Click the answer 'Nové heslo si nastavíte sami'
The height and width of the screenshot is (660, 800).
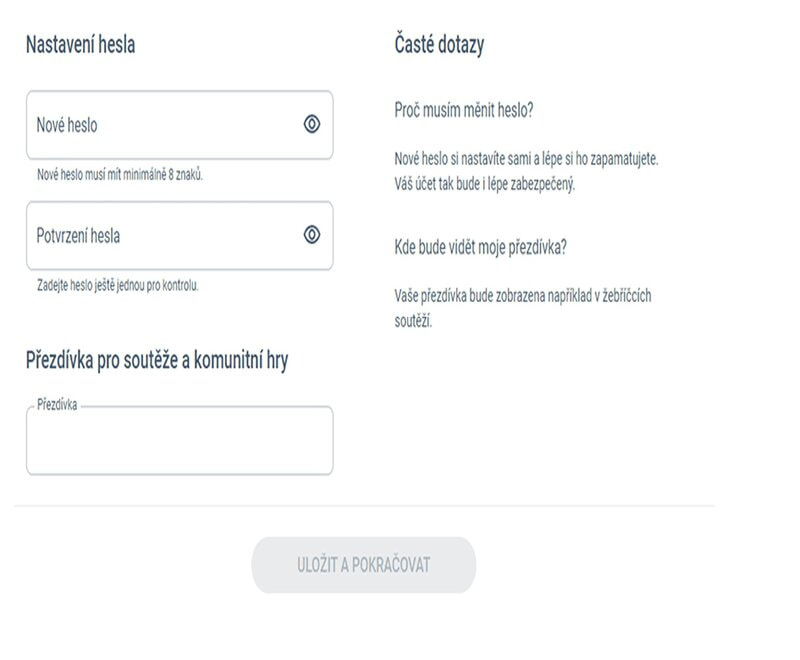click(x=527, y=159)
